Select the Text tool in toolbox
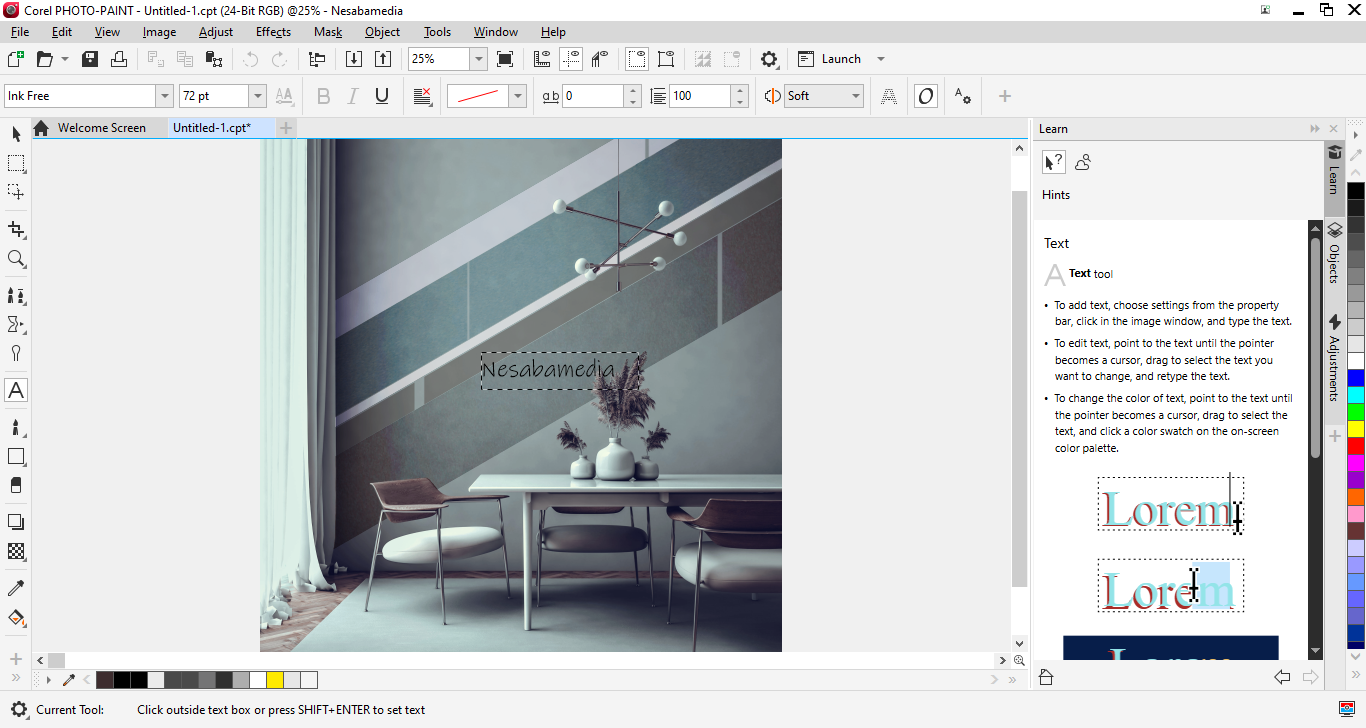 tap(16, 390)
